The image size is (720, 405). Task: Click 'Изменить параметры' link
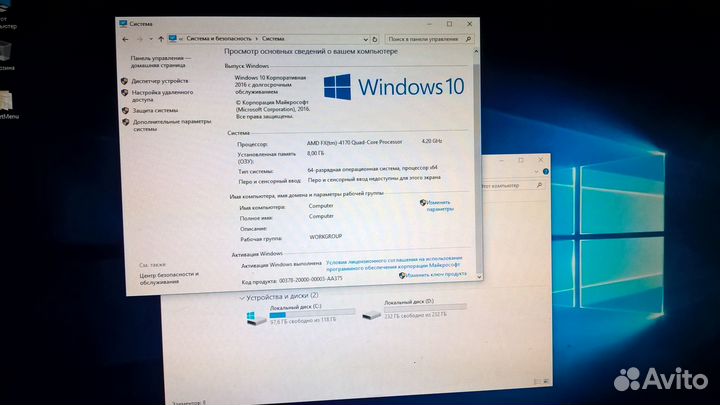pos(440,206)
